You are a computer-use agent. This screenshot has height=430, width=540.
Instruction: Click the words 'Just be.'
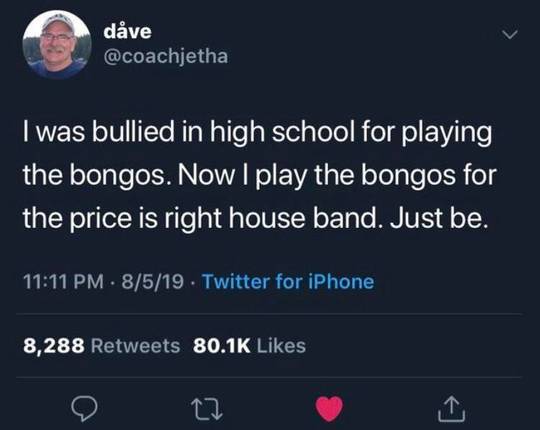coord(439,218)
